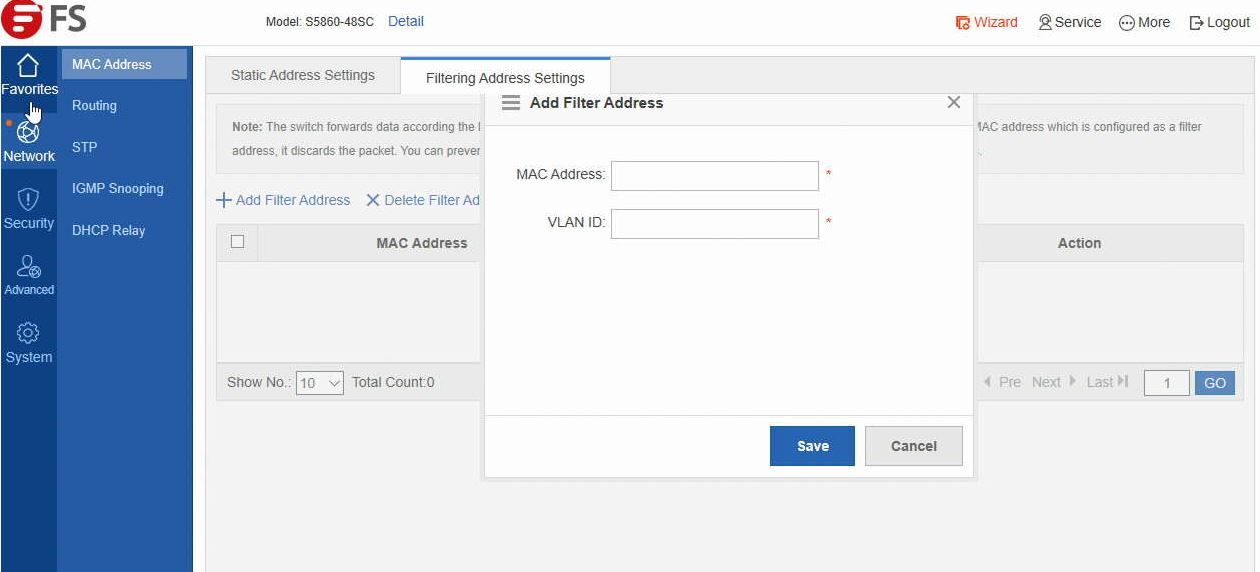
Task: Focus the MAC Address input field
Action: (714, 175)
